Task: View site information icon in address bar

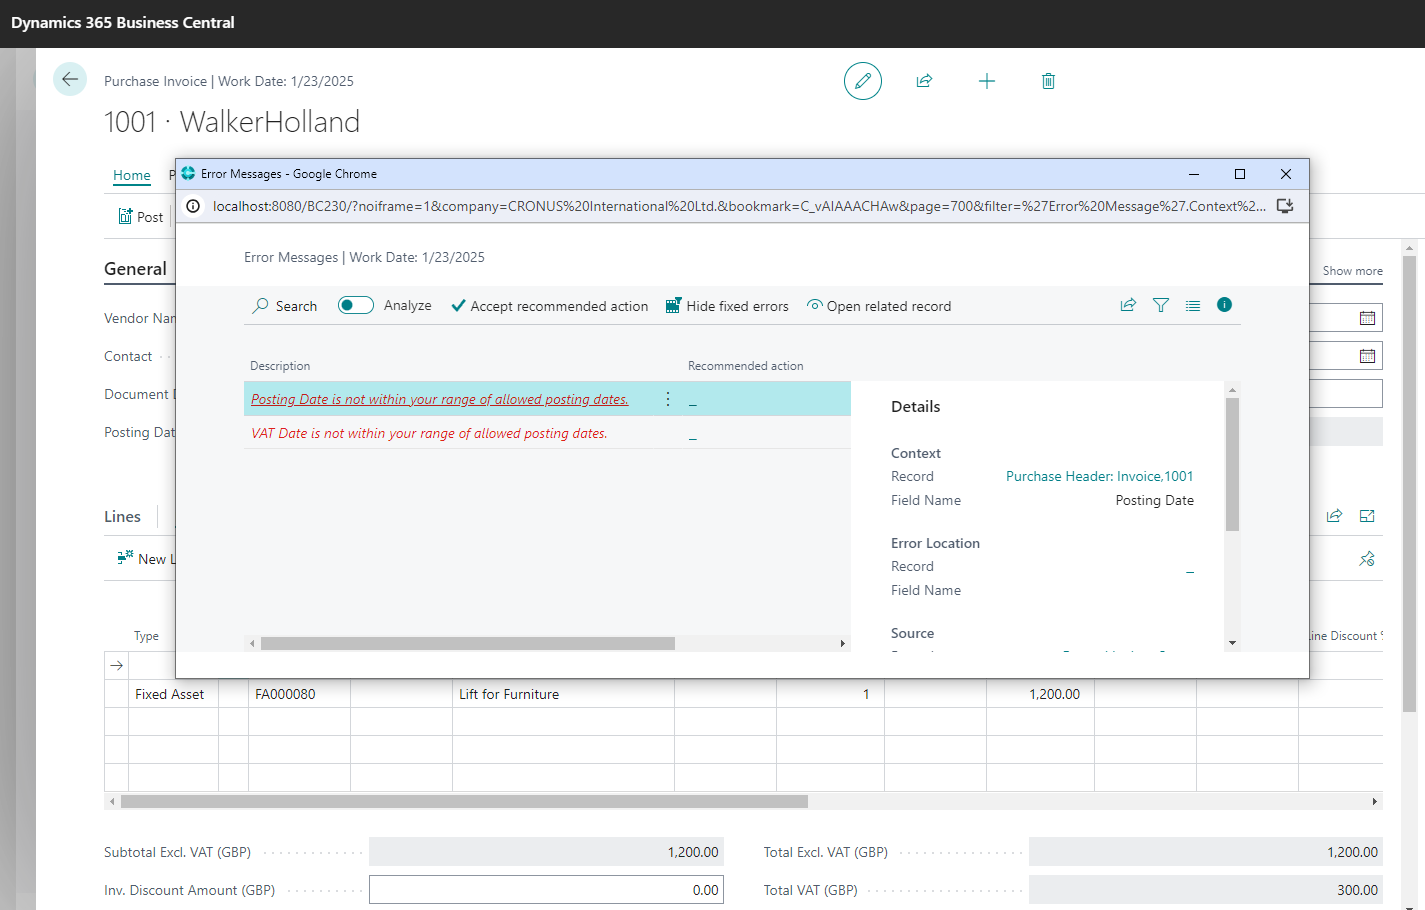Action: (x=193, y=206)
